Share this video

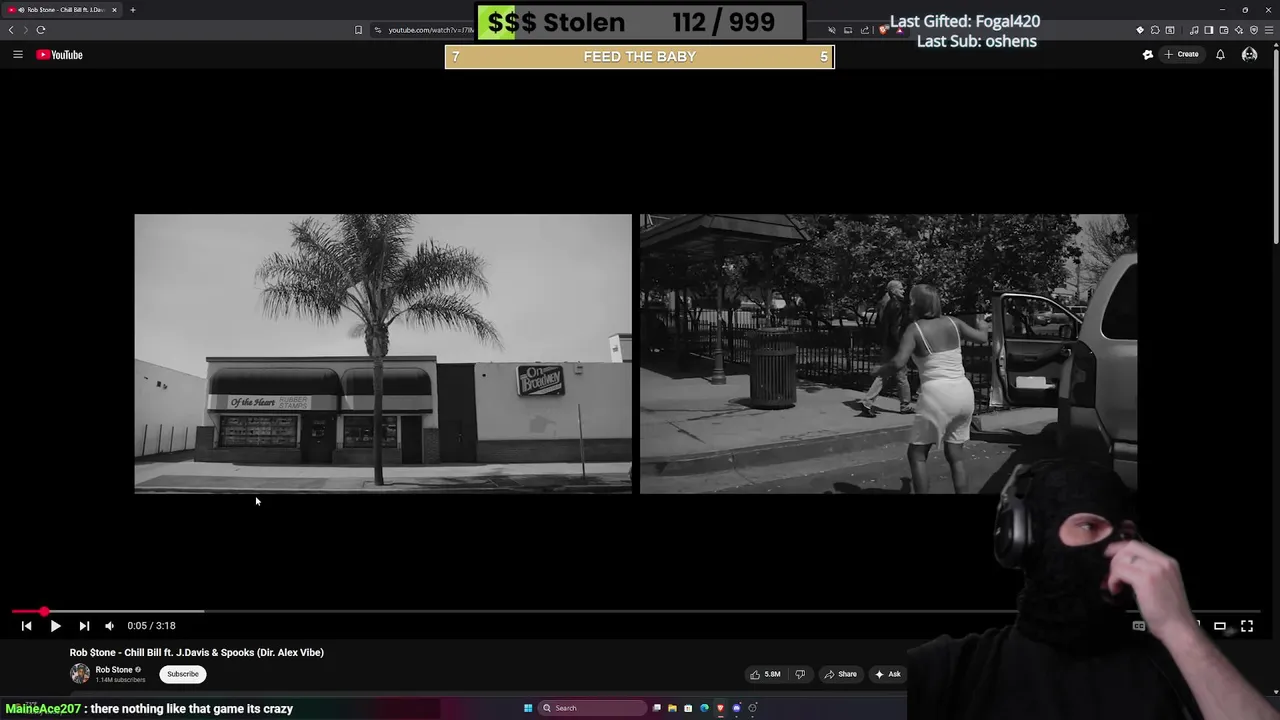(x=841, y=674)
